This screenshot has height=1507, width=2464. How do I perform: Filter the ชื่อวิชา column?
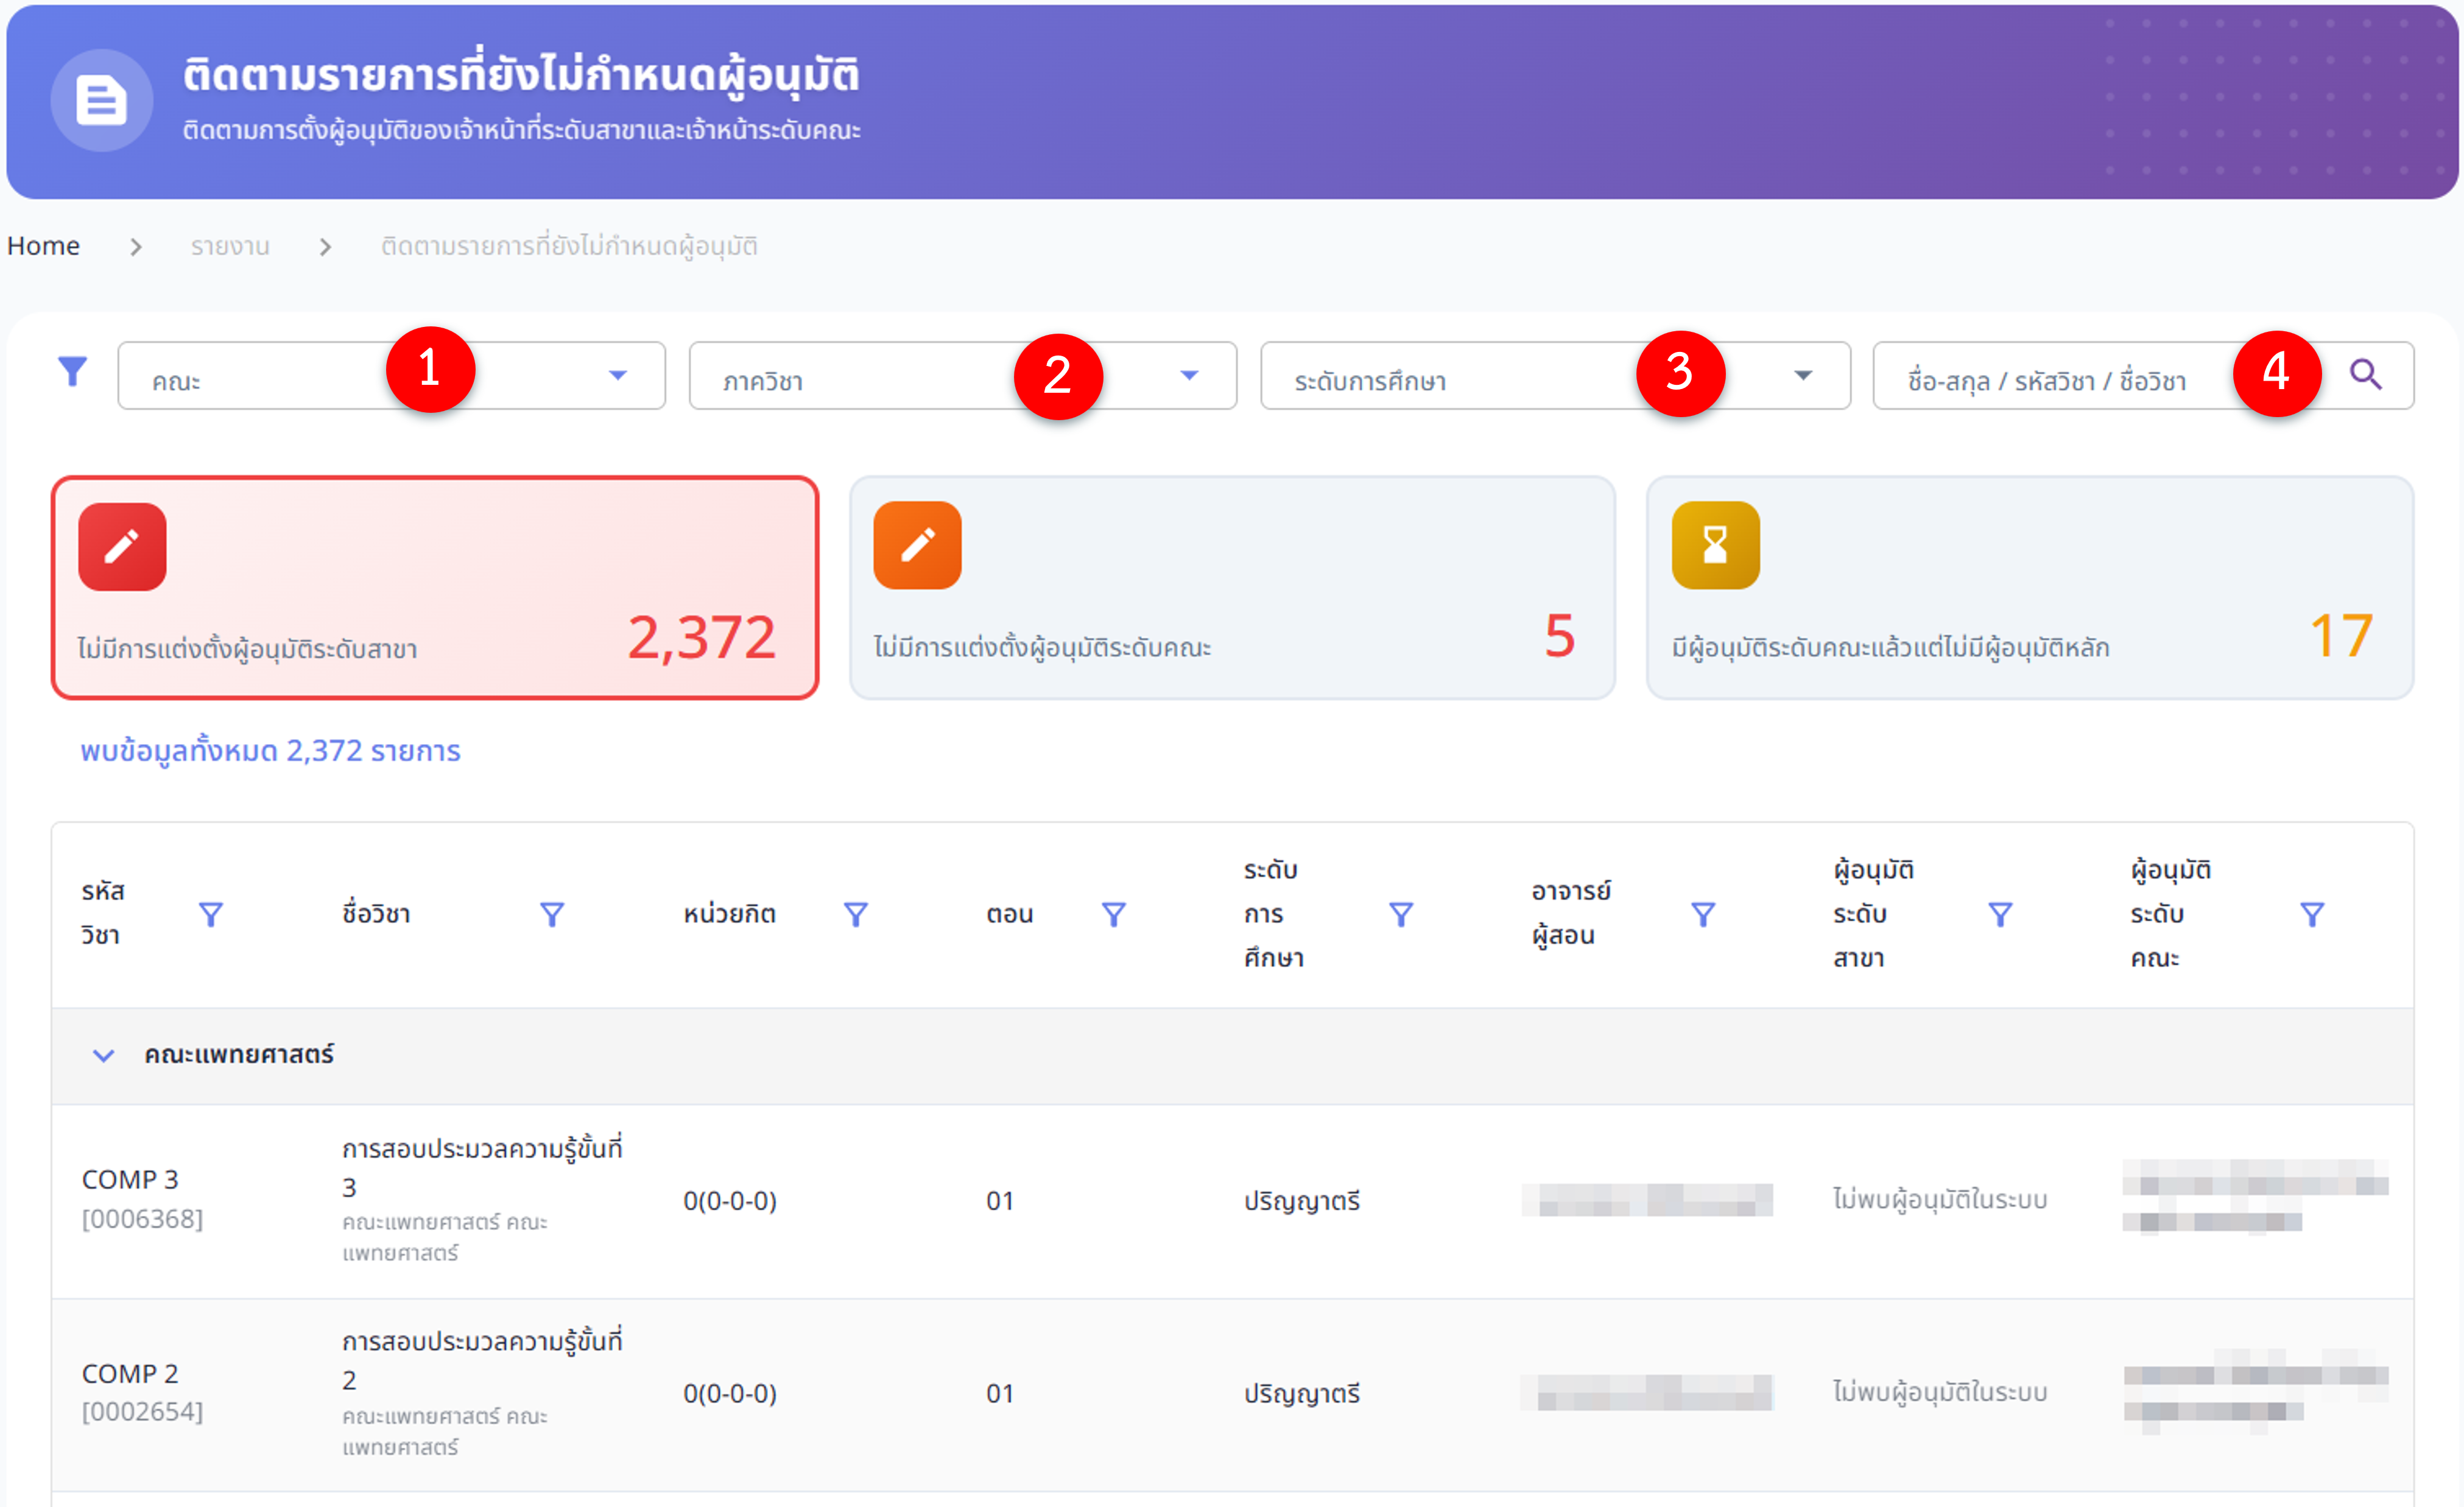[552, 914]
